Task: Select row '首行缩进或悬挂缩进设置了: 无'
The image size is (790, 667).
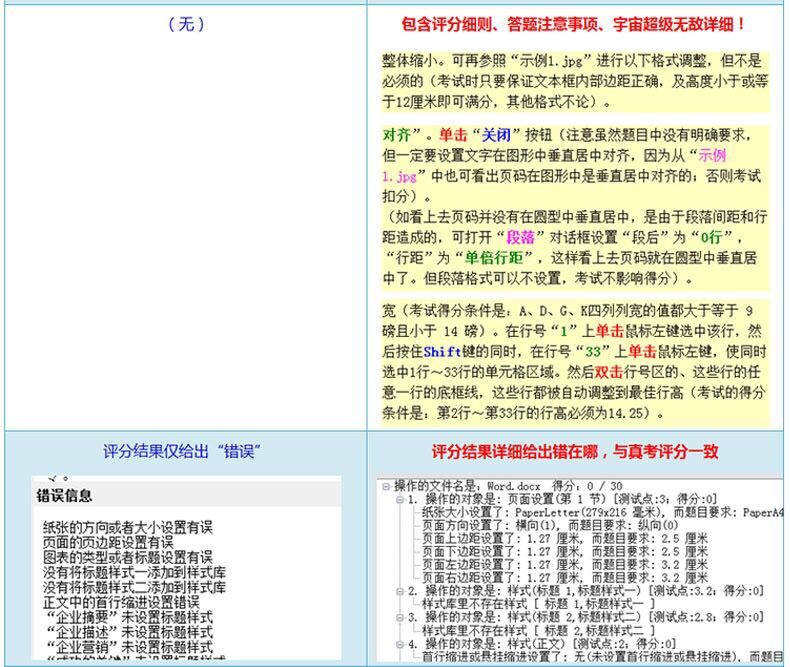Action: (603, 656)
